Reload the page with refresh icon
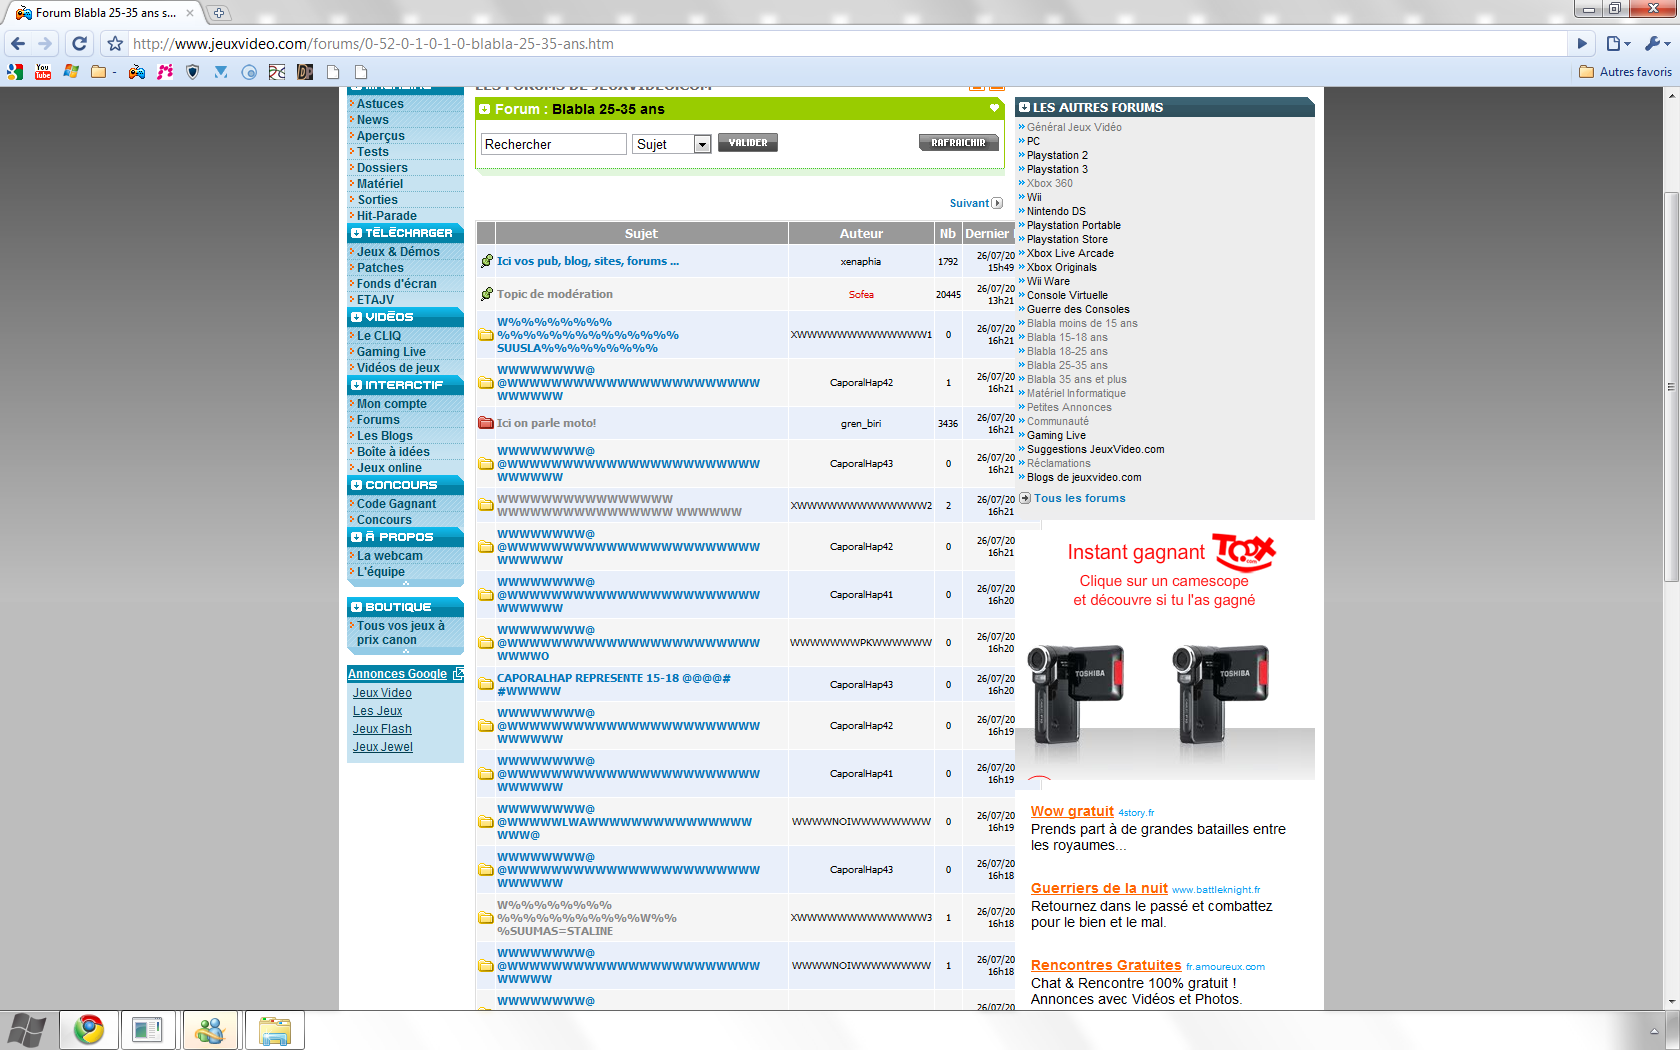The image size is (1680, 1050). [80, 43]
